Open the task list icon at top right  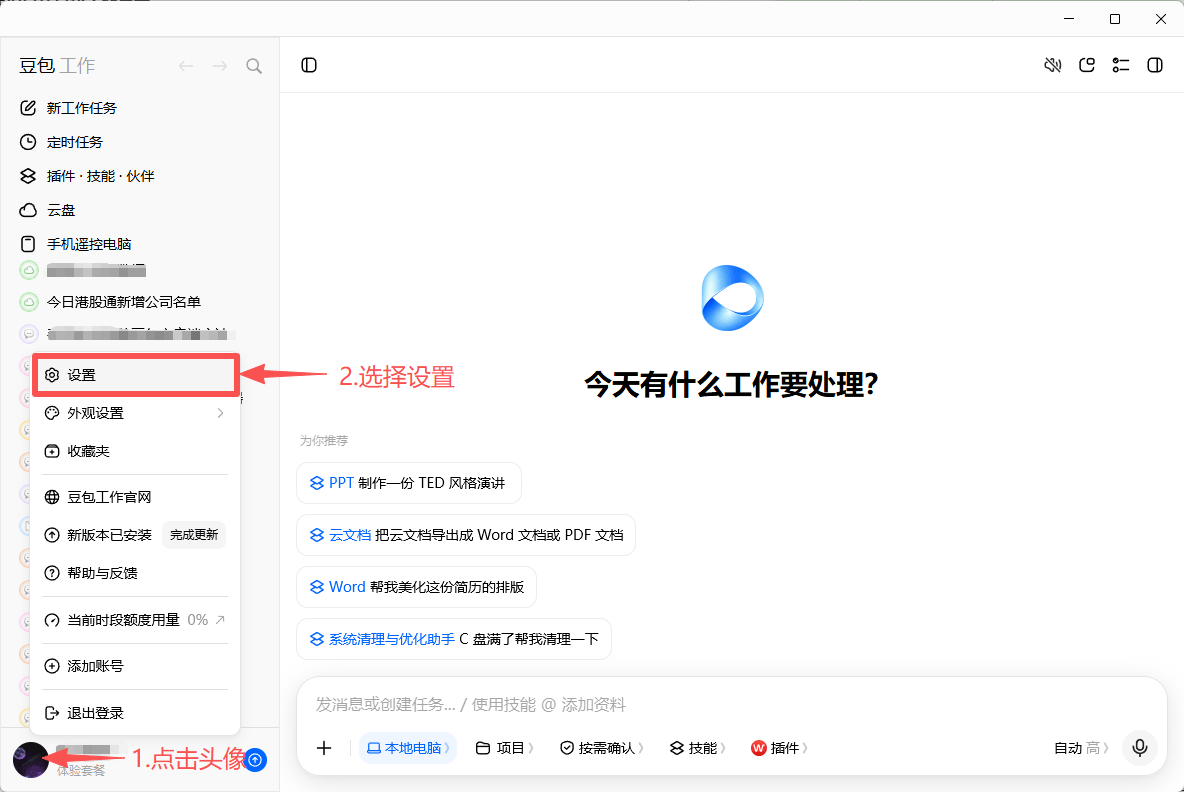coord(1121,65)
